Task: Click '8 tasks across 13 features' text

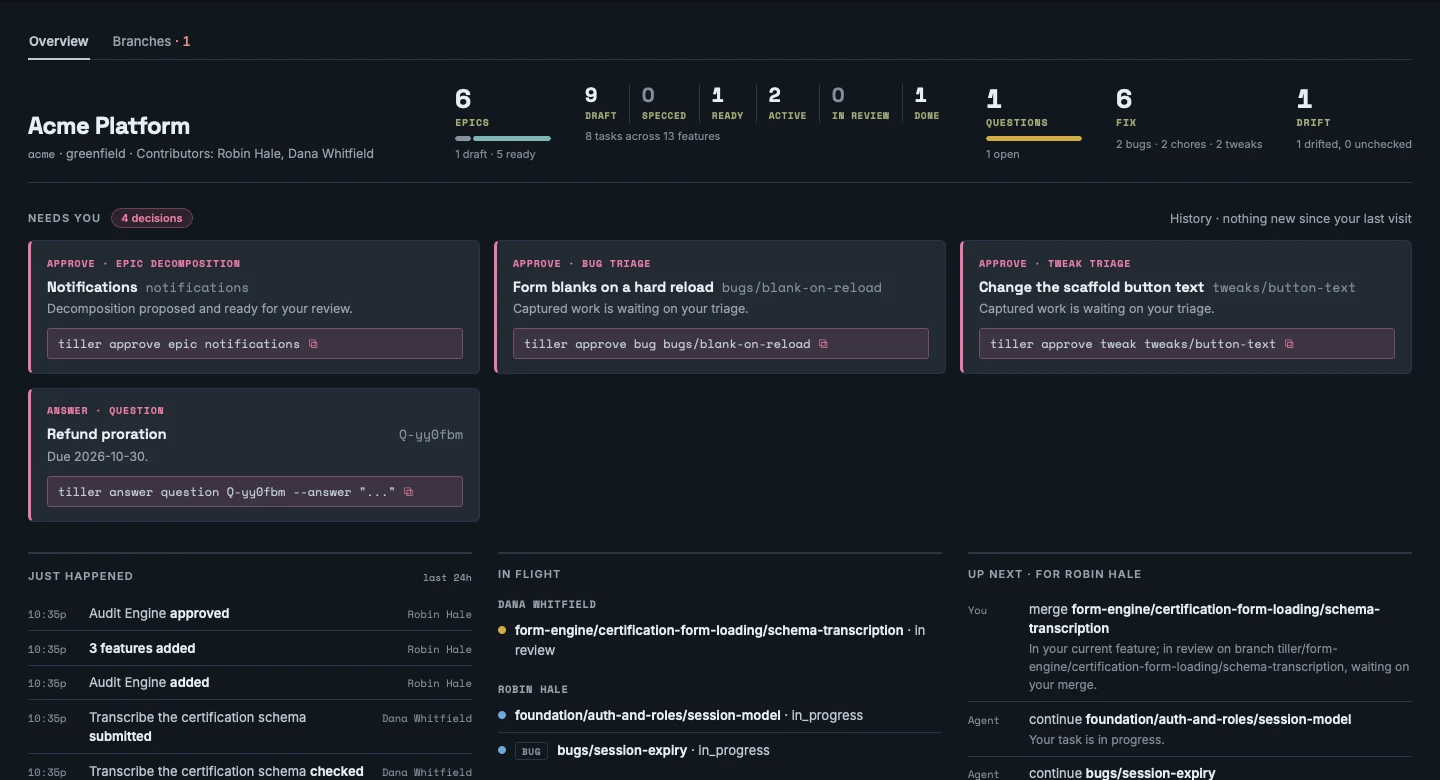Action: tap(653, 136)
